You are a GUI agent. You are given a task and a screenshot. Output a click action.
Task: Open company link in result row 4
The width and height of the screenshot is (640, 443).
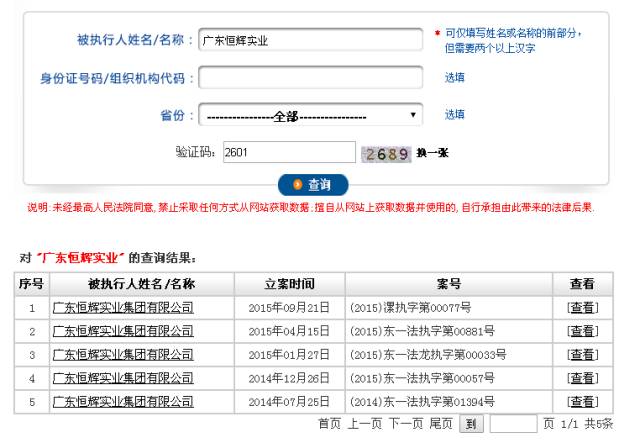point(123,378)
